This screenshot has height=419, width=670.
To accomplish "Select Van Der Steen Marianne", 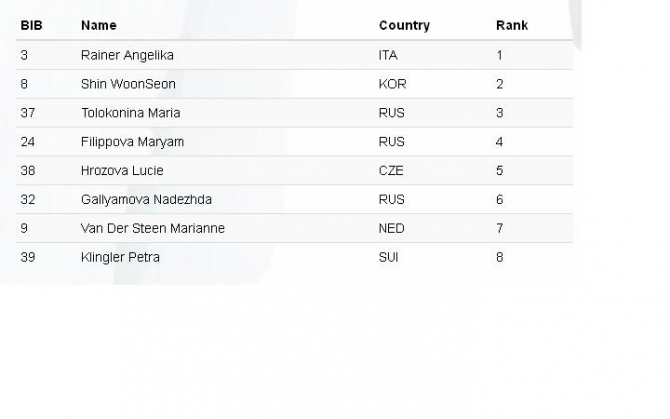I will tap(152, 228).
